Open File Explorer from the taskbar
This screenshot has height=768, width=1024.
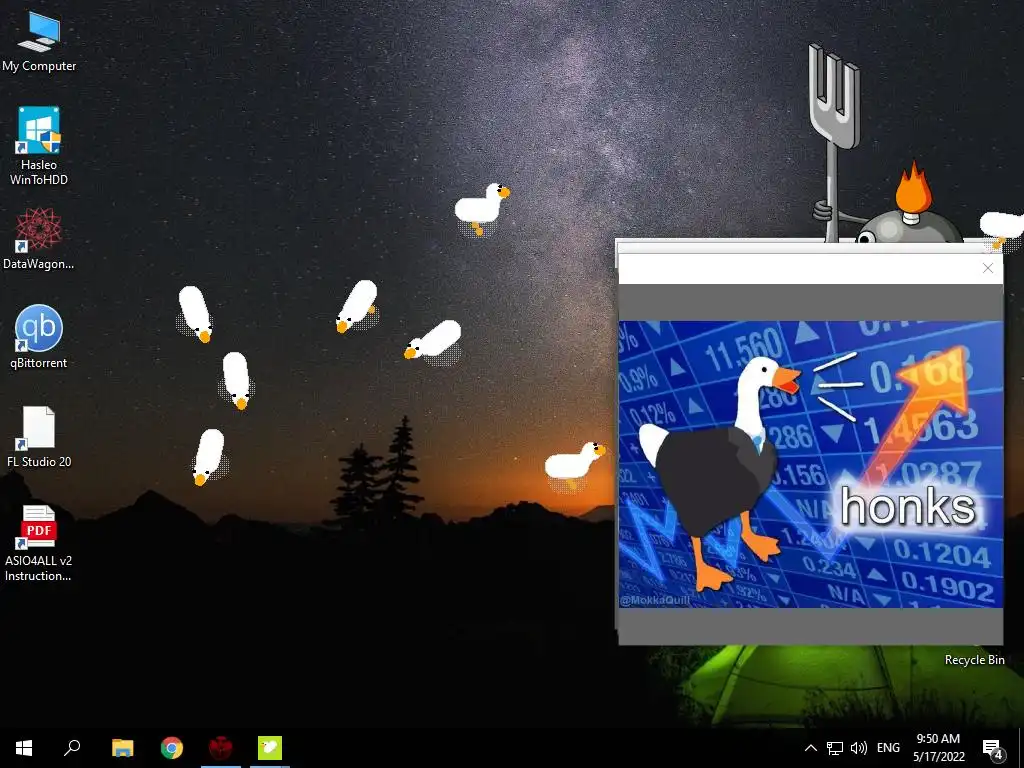pyautogui.click(x=122, y=748)
